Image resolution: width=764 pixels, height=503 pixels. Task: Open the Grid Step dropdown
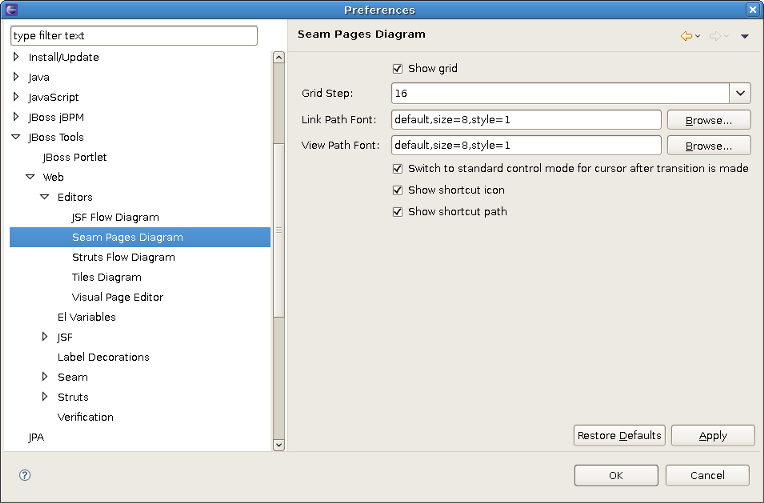click(740, 93)
